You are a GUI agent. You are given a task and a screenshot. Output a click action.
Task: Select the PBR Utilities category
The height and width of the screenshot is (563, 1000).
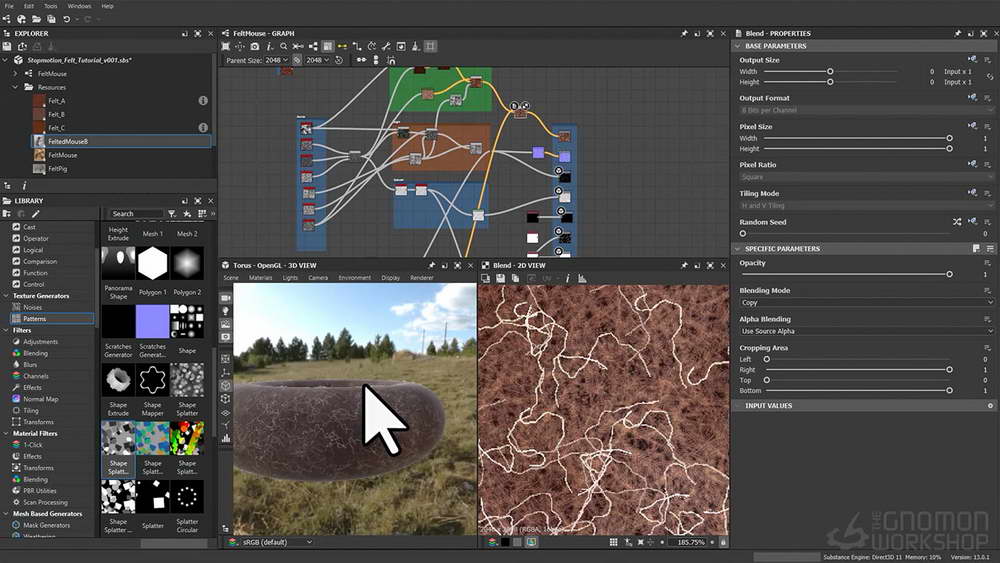(x=40, y=491)
